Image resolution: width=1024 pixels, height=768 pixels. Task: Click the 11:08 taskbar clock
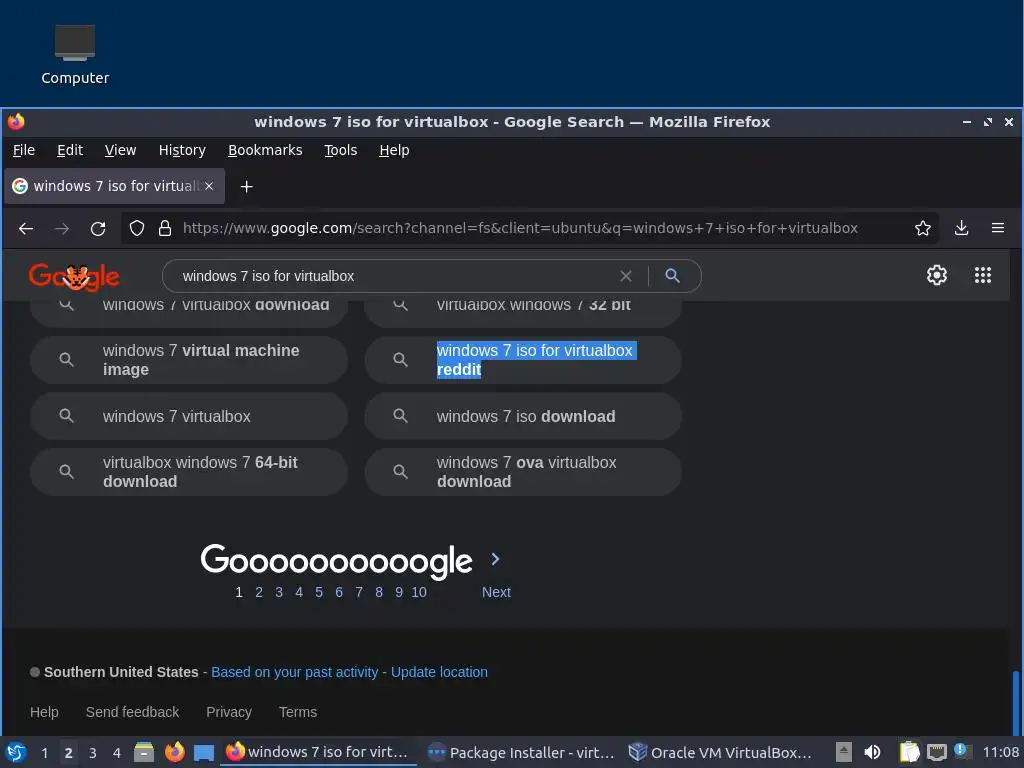(1000, 752)
